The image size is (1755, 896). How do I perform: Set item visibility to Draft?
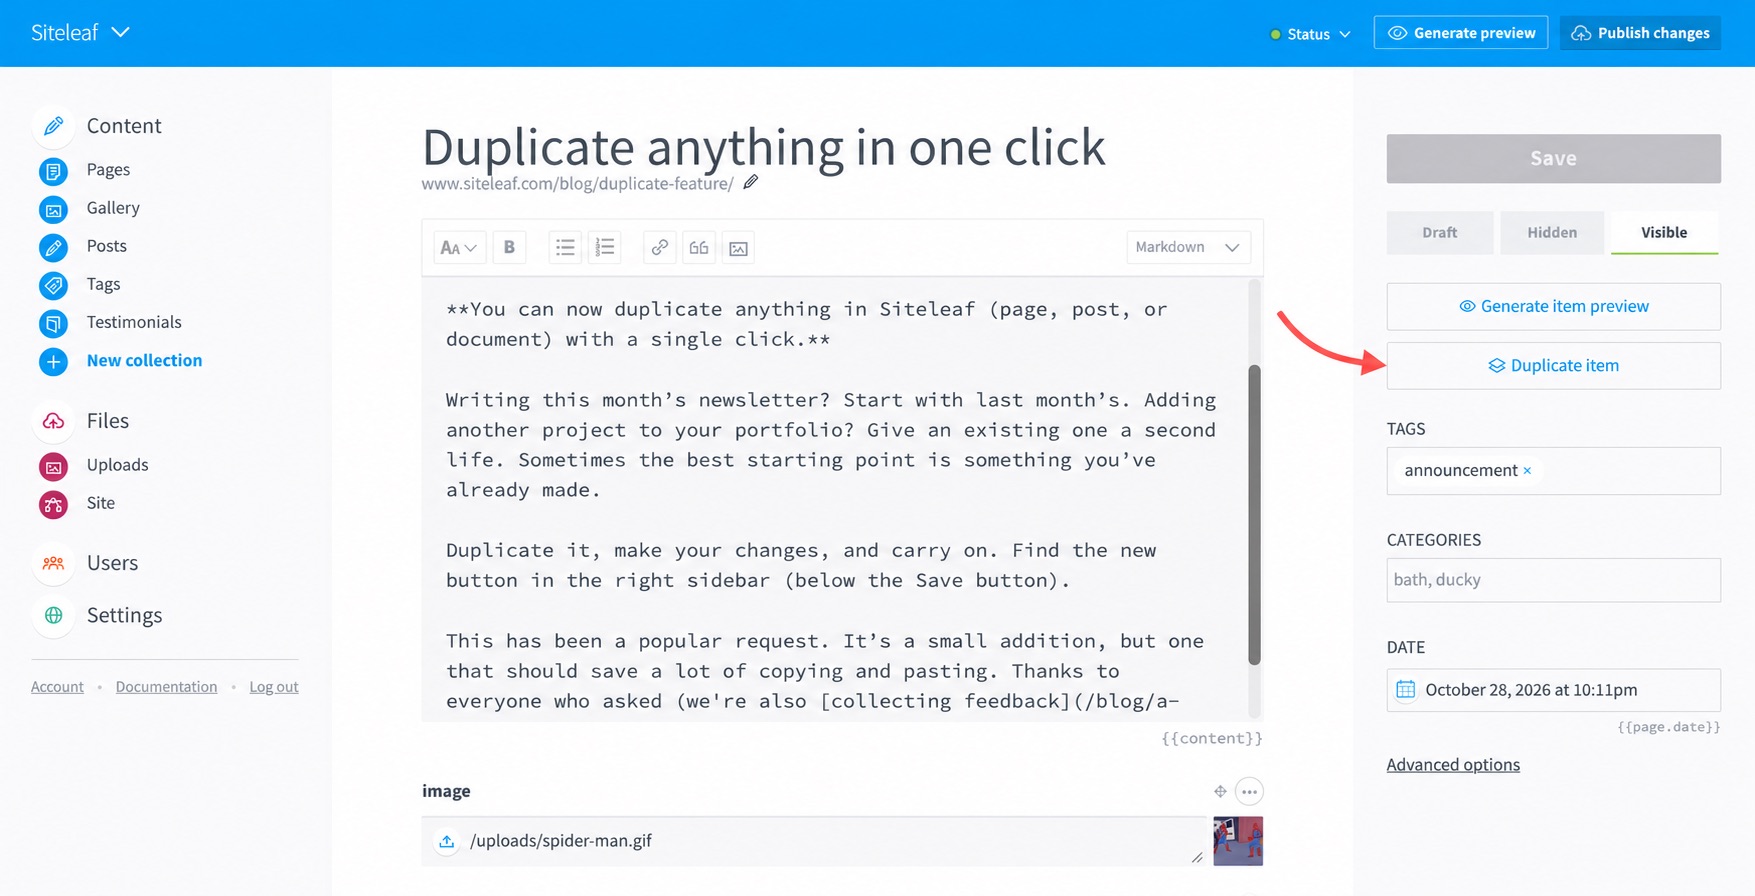tap(1440, 232)
